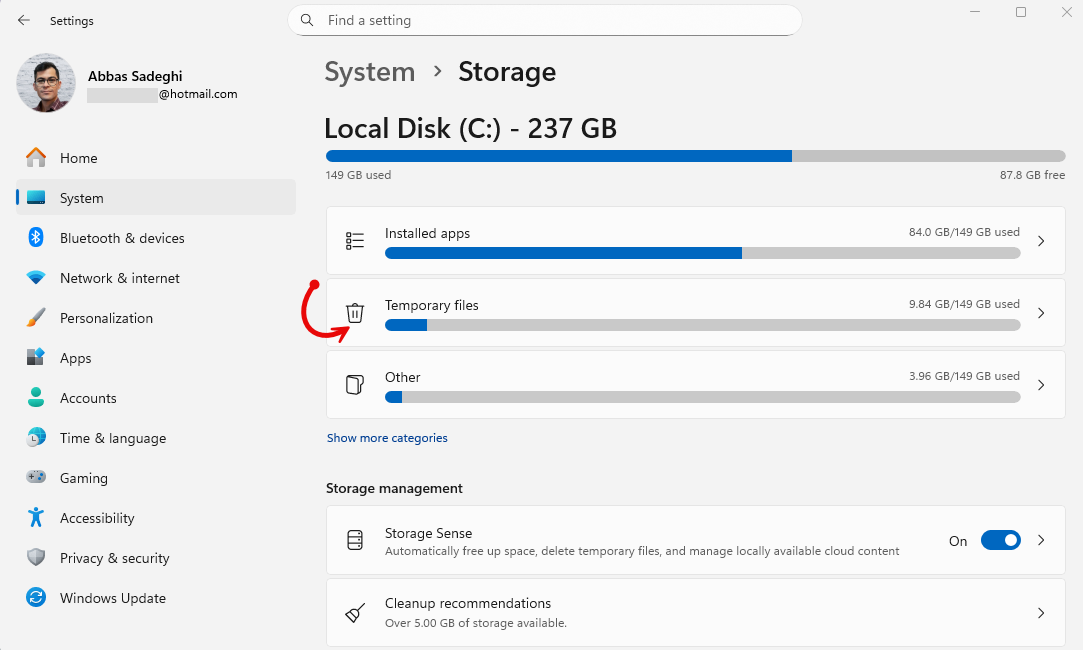Expand the Installed apps chevron

click(x=1041, y=241)
